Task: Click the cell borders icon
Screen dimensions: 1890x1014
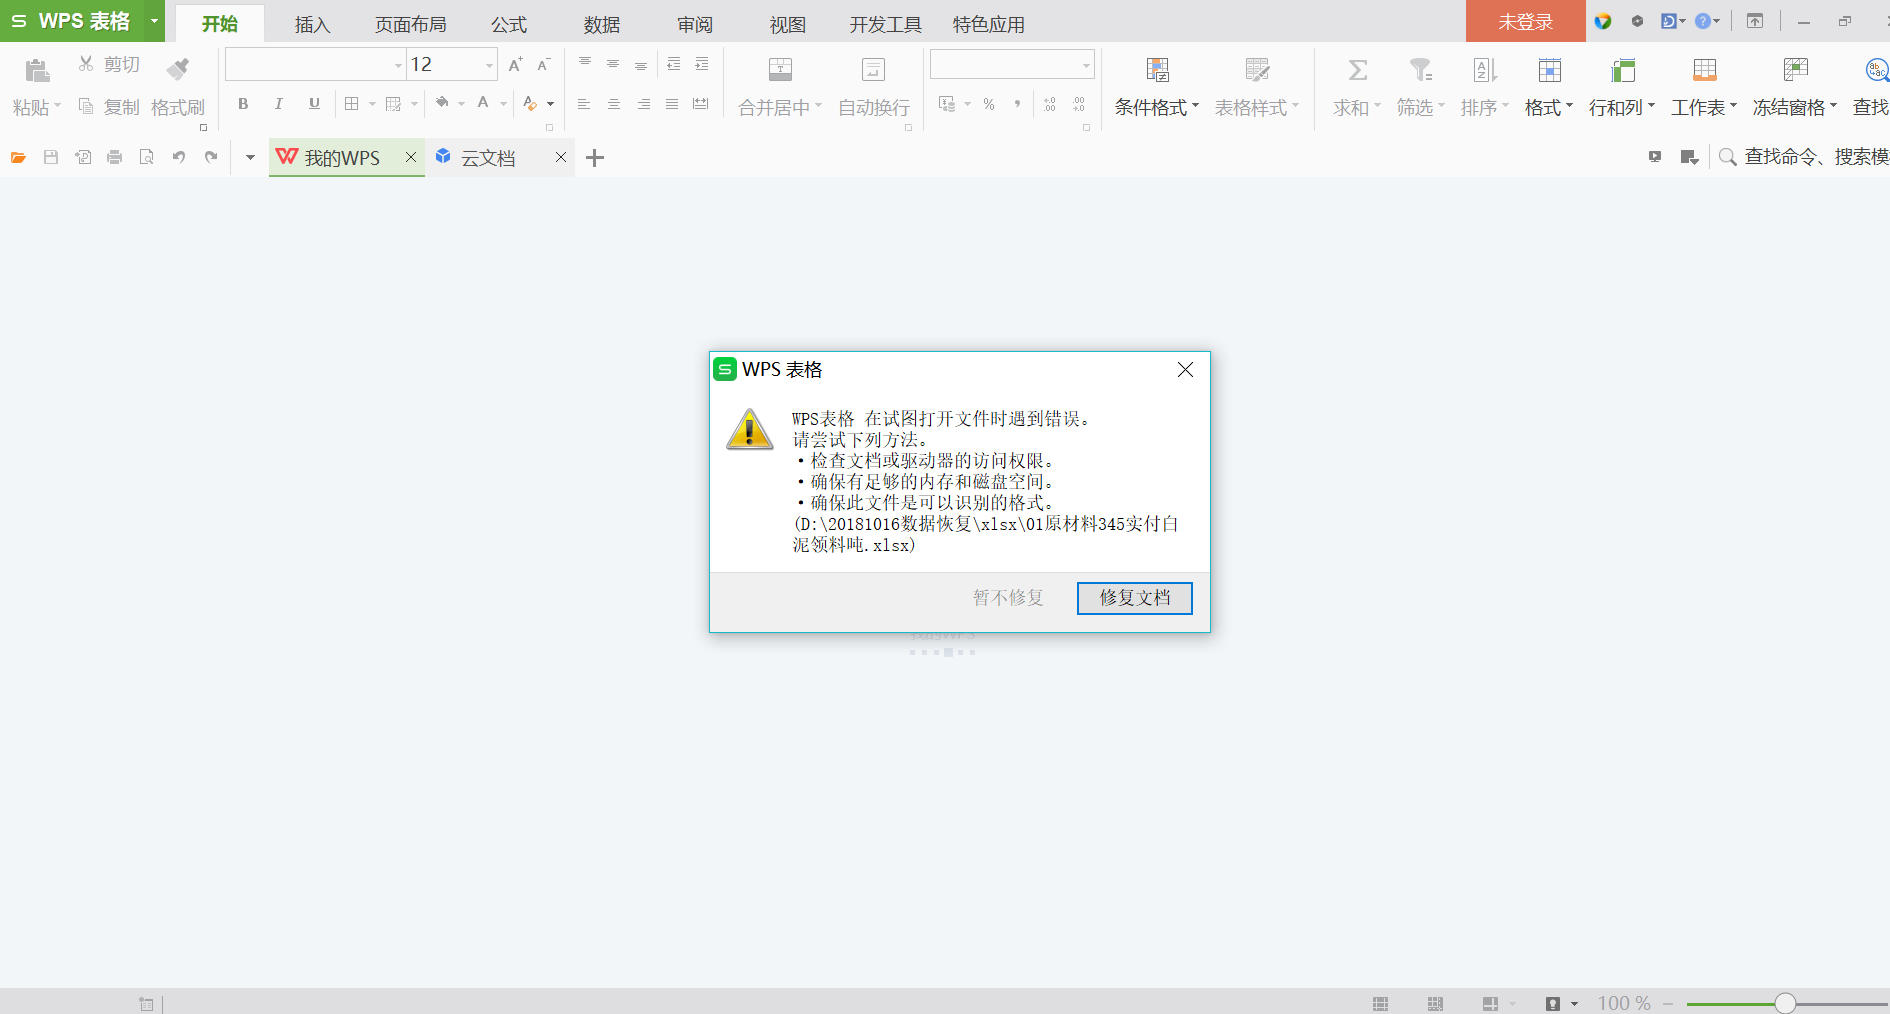Action: pyautogui.click(x=352, y=103)
